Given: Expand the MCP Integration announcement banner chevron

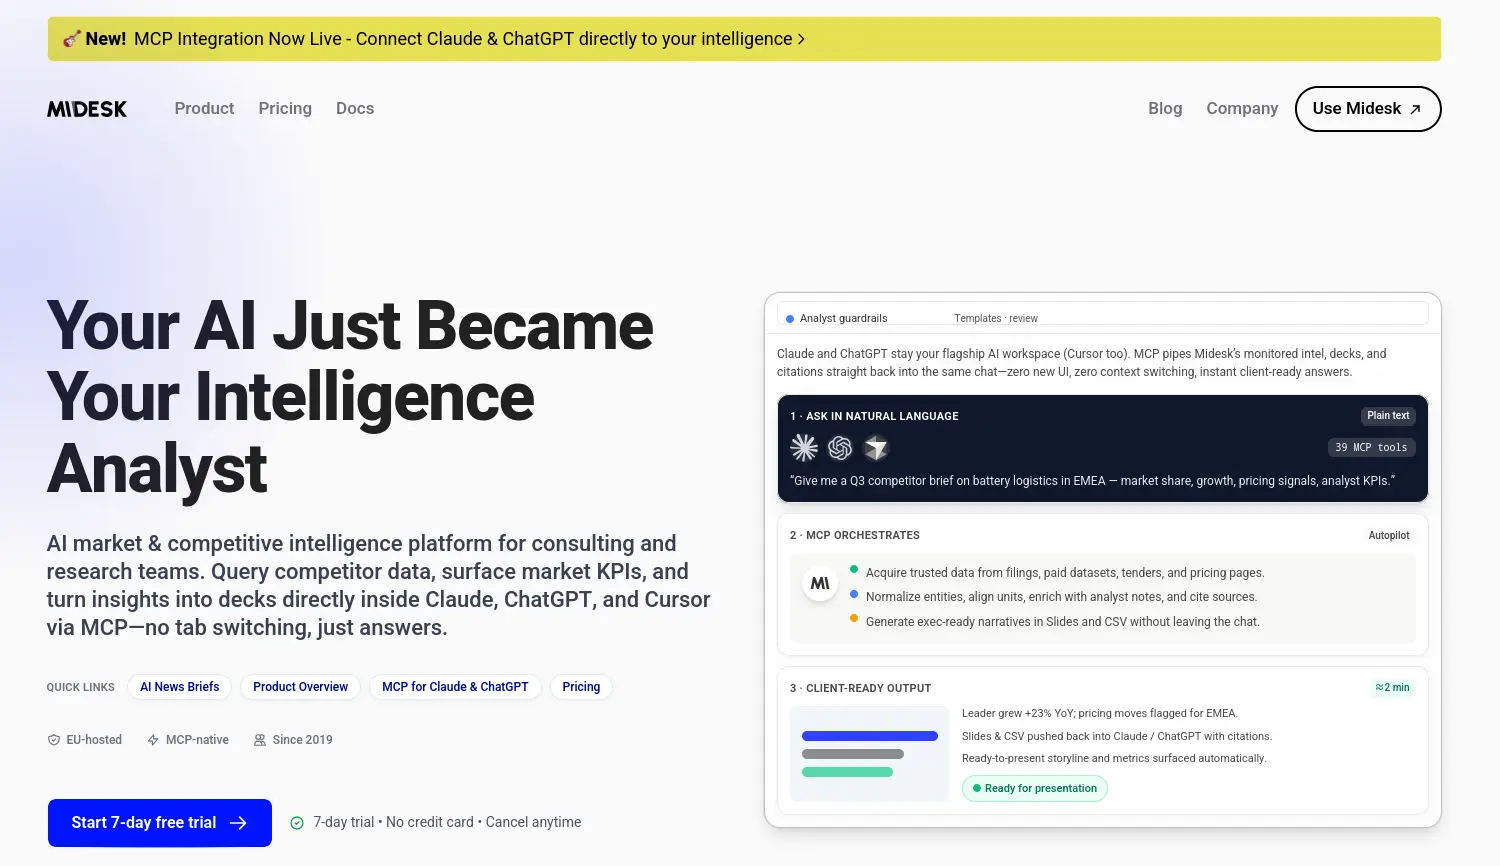Looking at the screenshot, I should 801,39.
